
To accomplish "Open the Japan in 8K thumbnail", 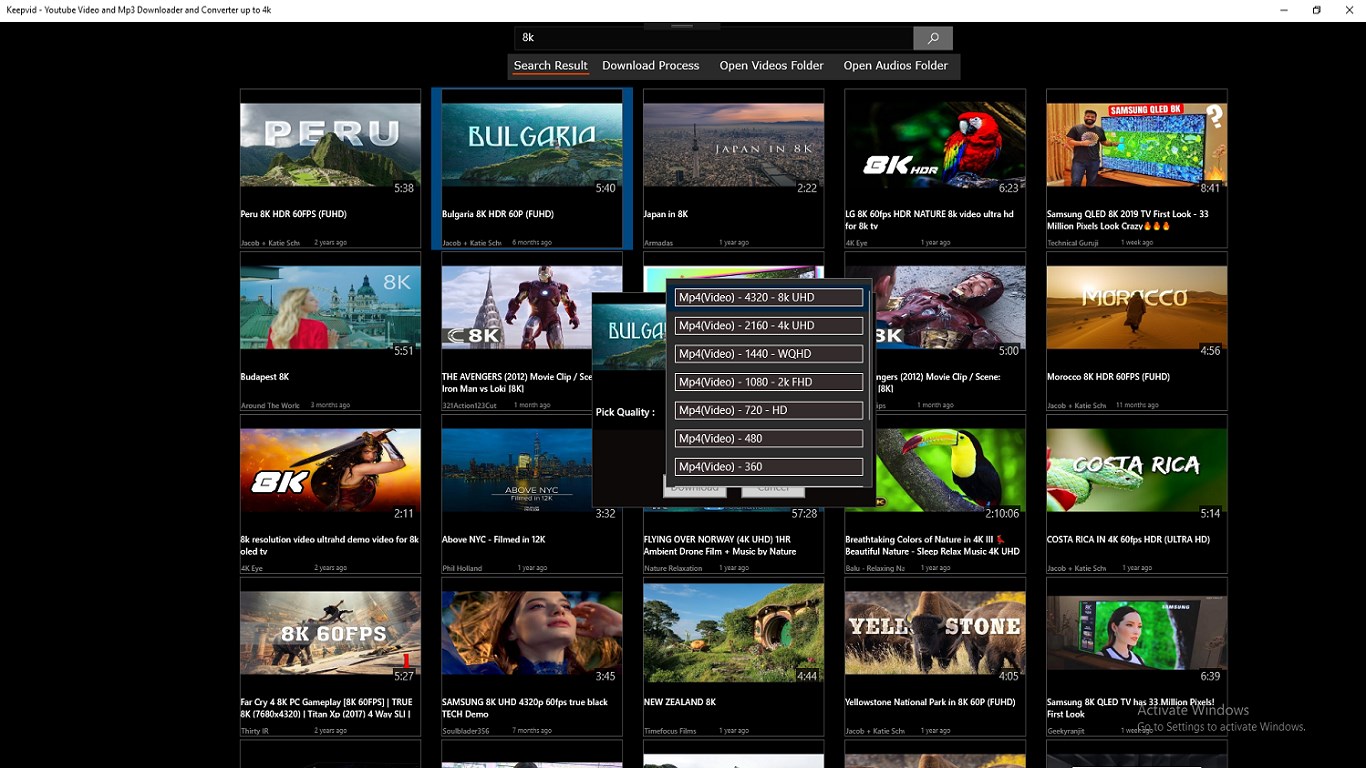I will 734,144.
